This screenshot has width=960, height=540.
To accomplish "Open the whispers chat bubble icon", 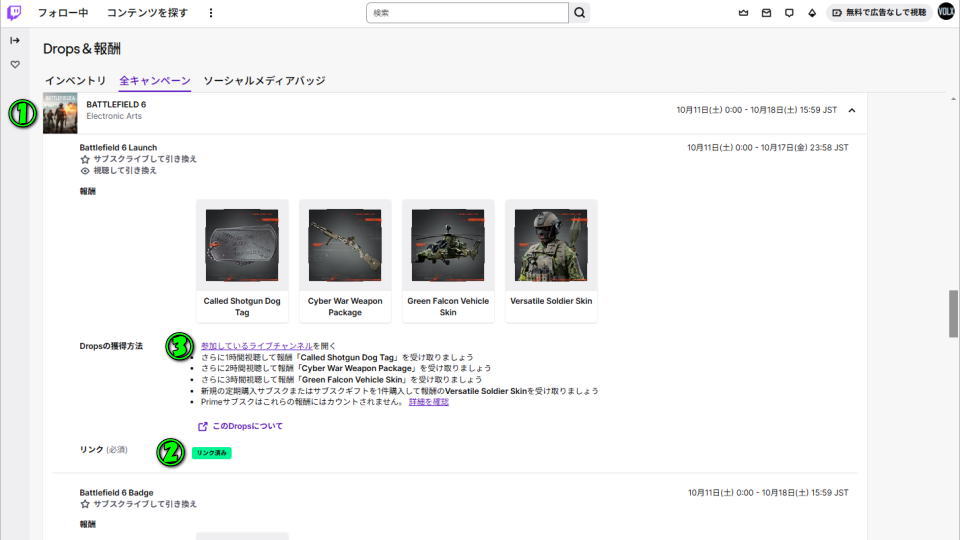I will pyautogui.click(x=789, y=13).
